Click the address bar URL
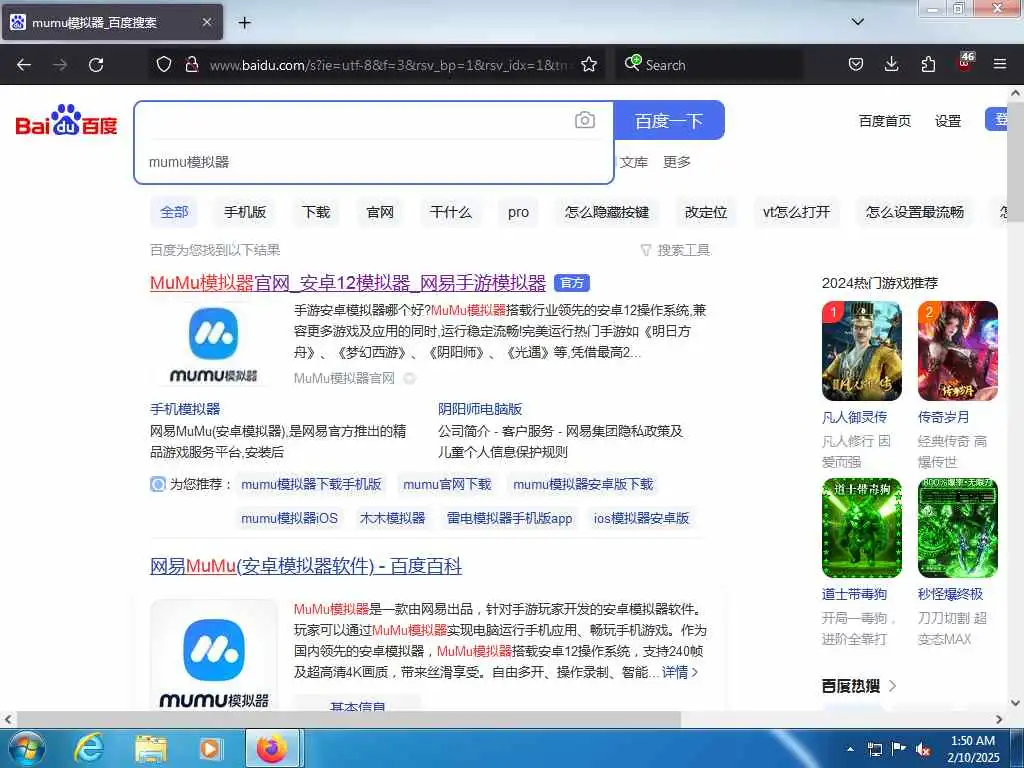 pyautogui.click(x=388, y=65)
